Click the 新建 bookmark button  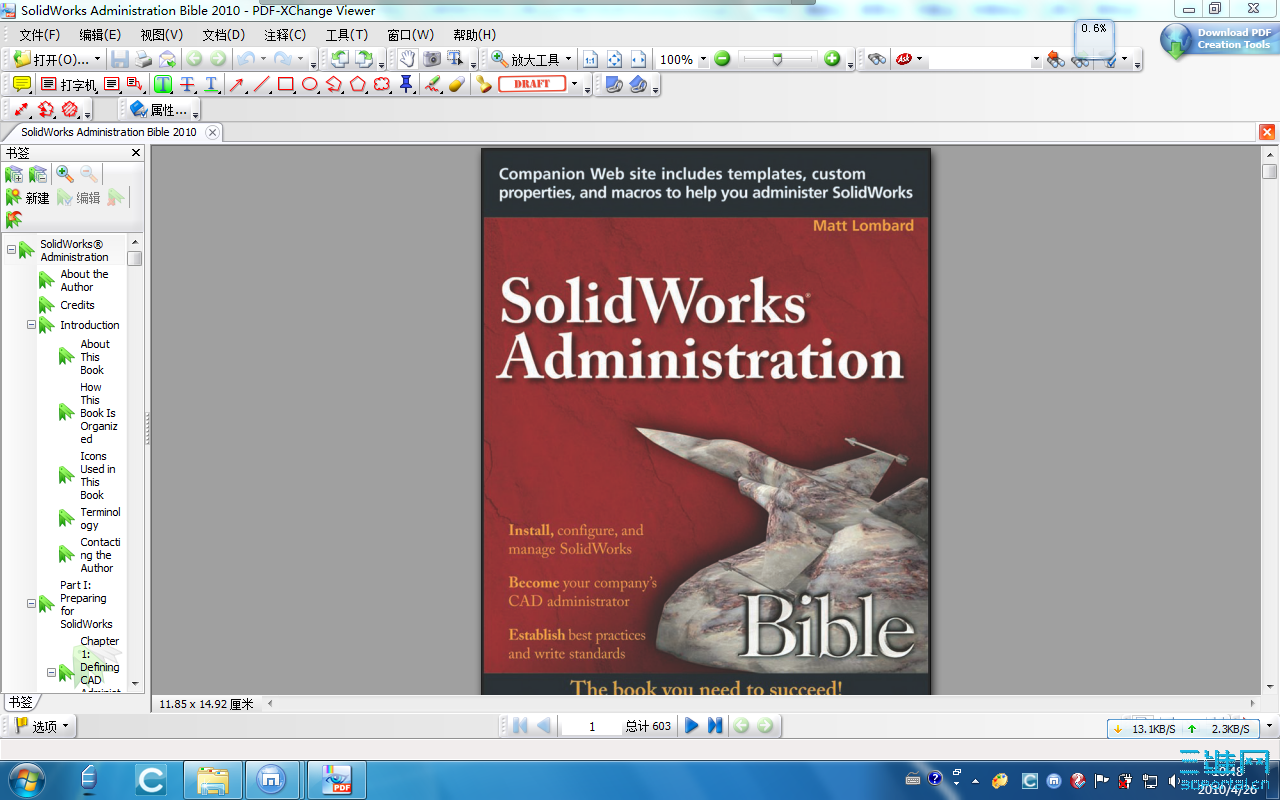pyautogui.click(x=34, y=197)
